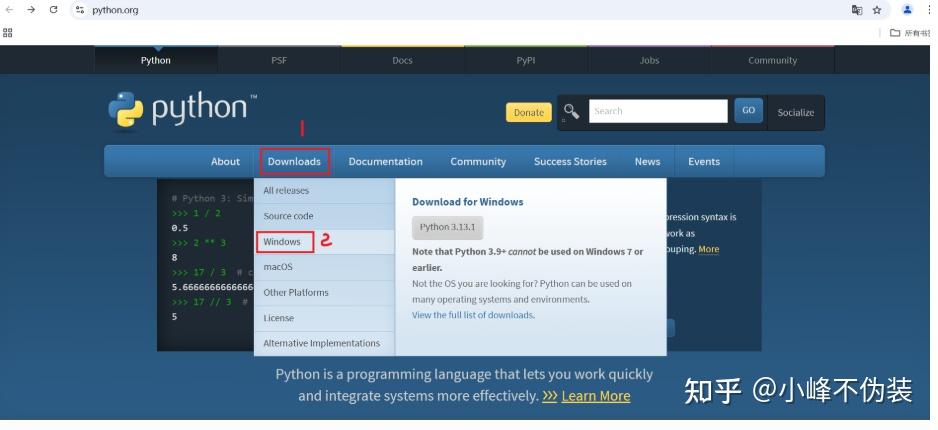
Task: Select the Python top tab
Action: point(156,60)
